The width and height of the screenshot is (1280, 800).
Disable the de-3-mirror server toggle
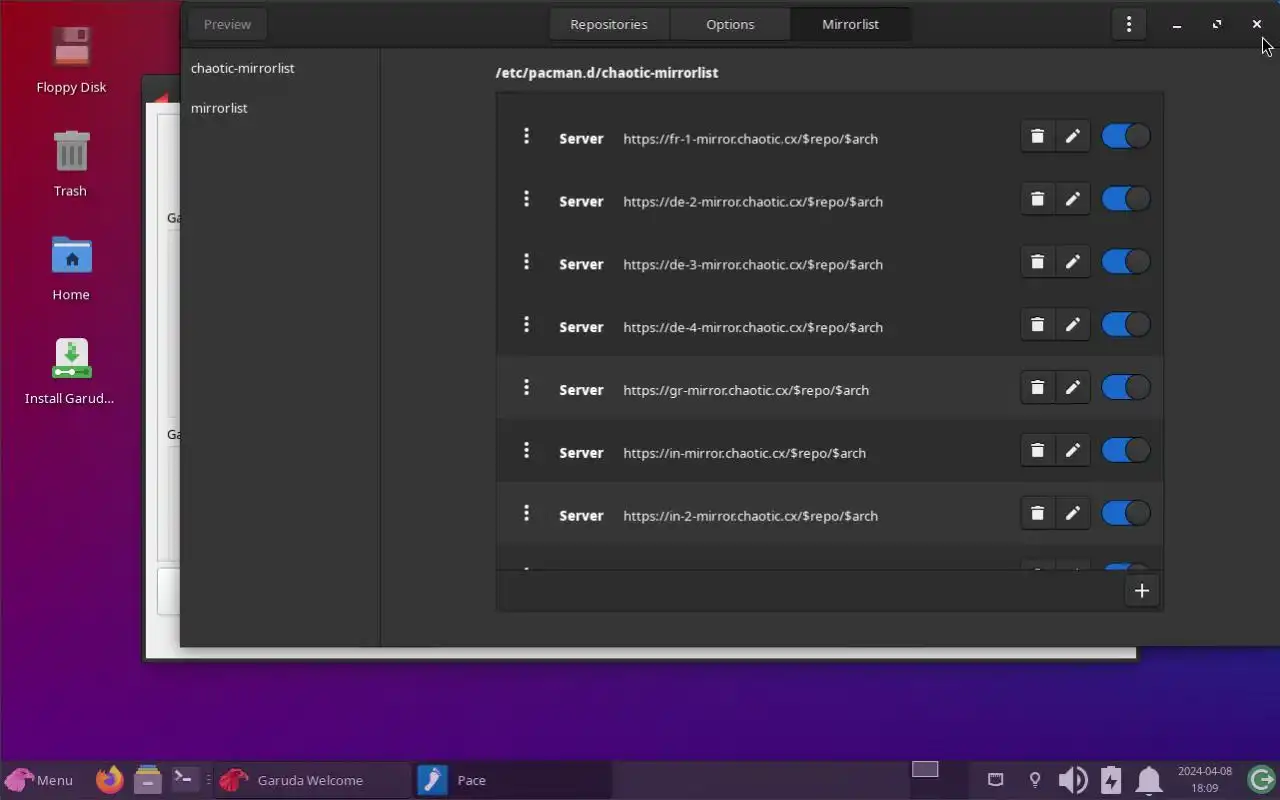point(1126,263)
